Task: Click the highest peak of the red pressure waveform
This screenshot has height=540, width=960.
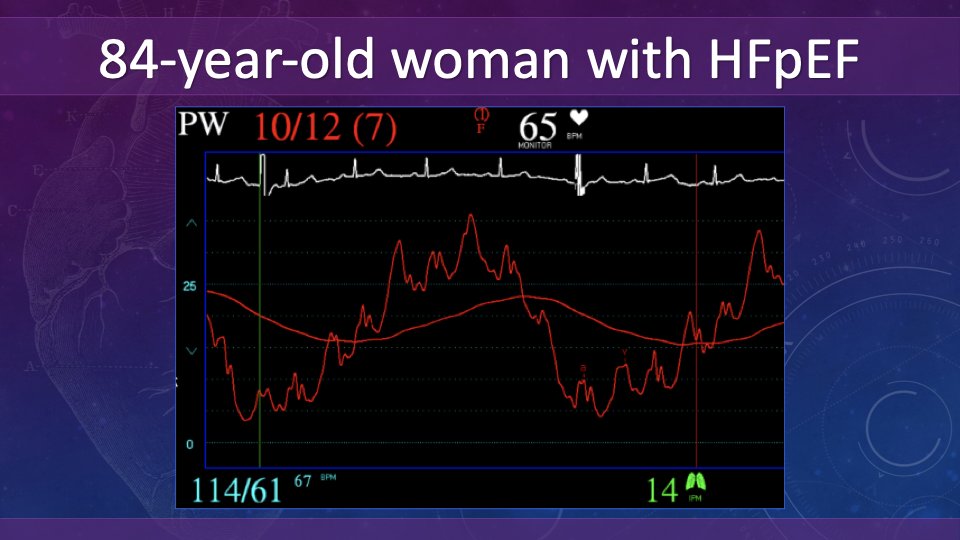Action: pos(470,216)
